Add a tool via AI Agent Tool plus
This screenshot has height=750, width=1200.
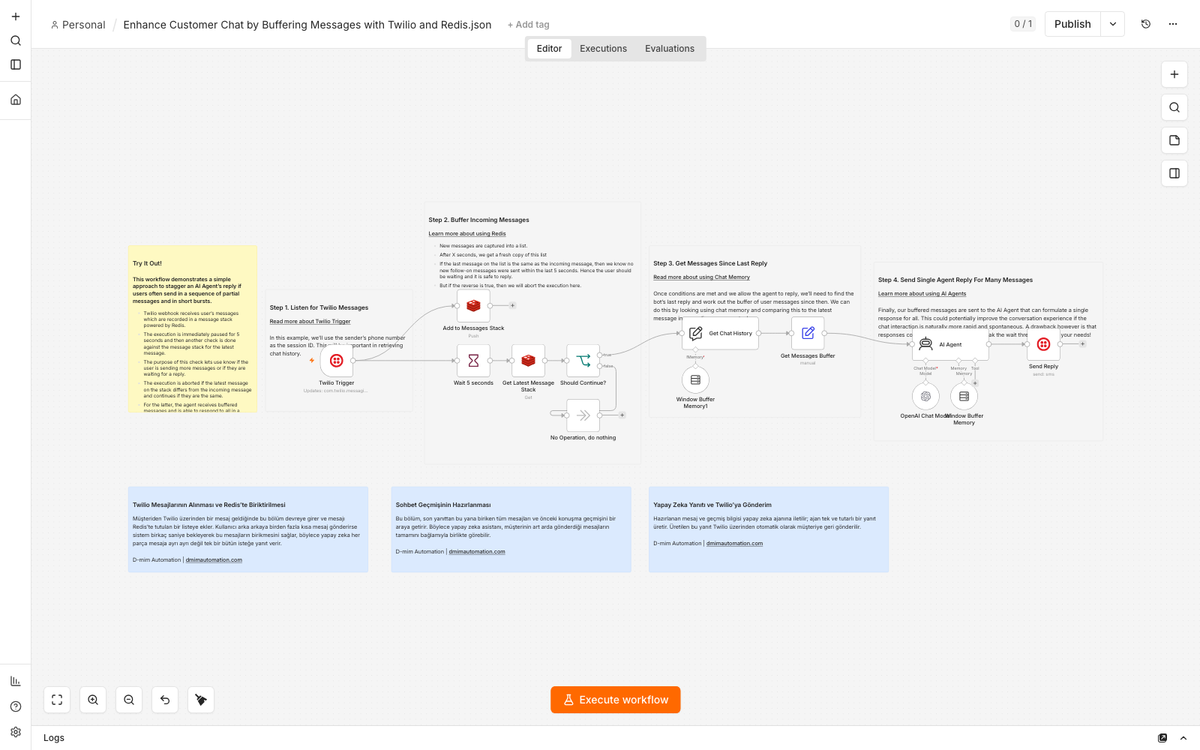pyautogui.click(x=975, y=383)
